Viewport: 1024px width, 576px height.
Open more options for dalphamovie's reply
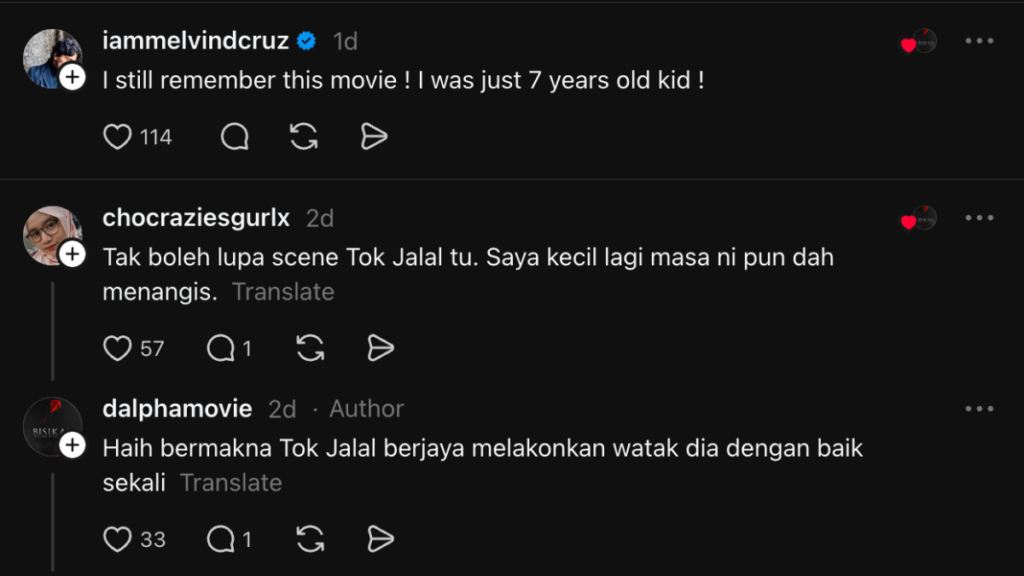tap(980, 409)
